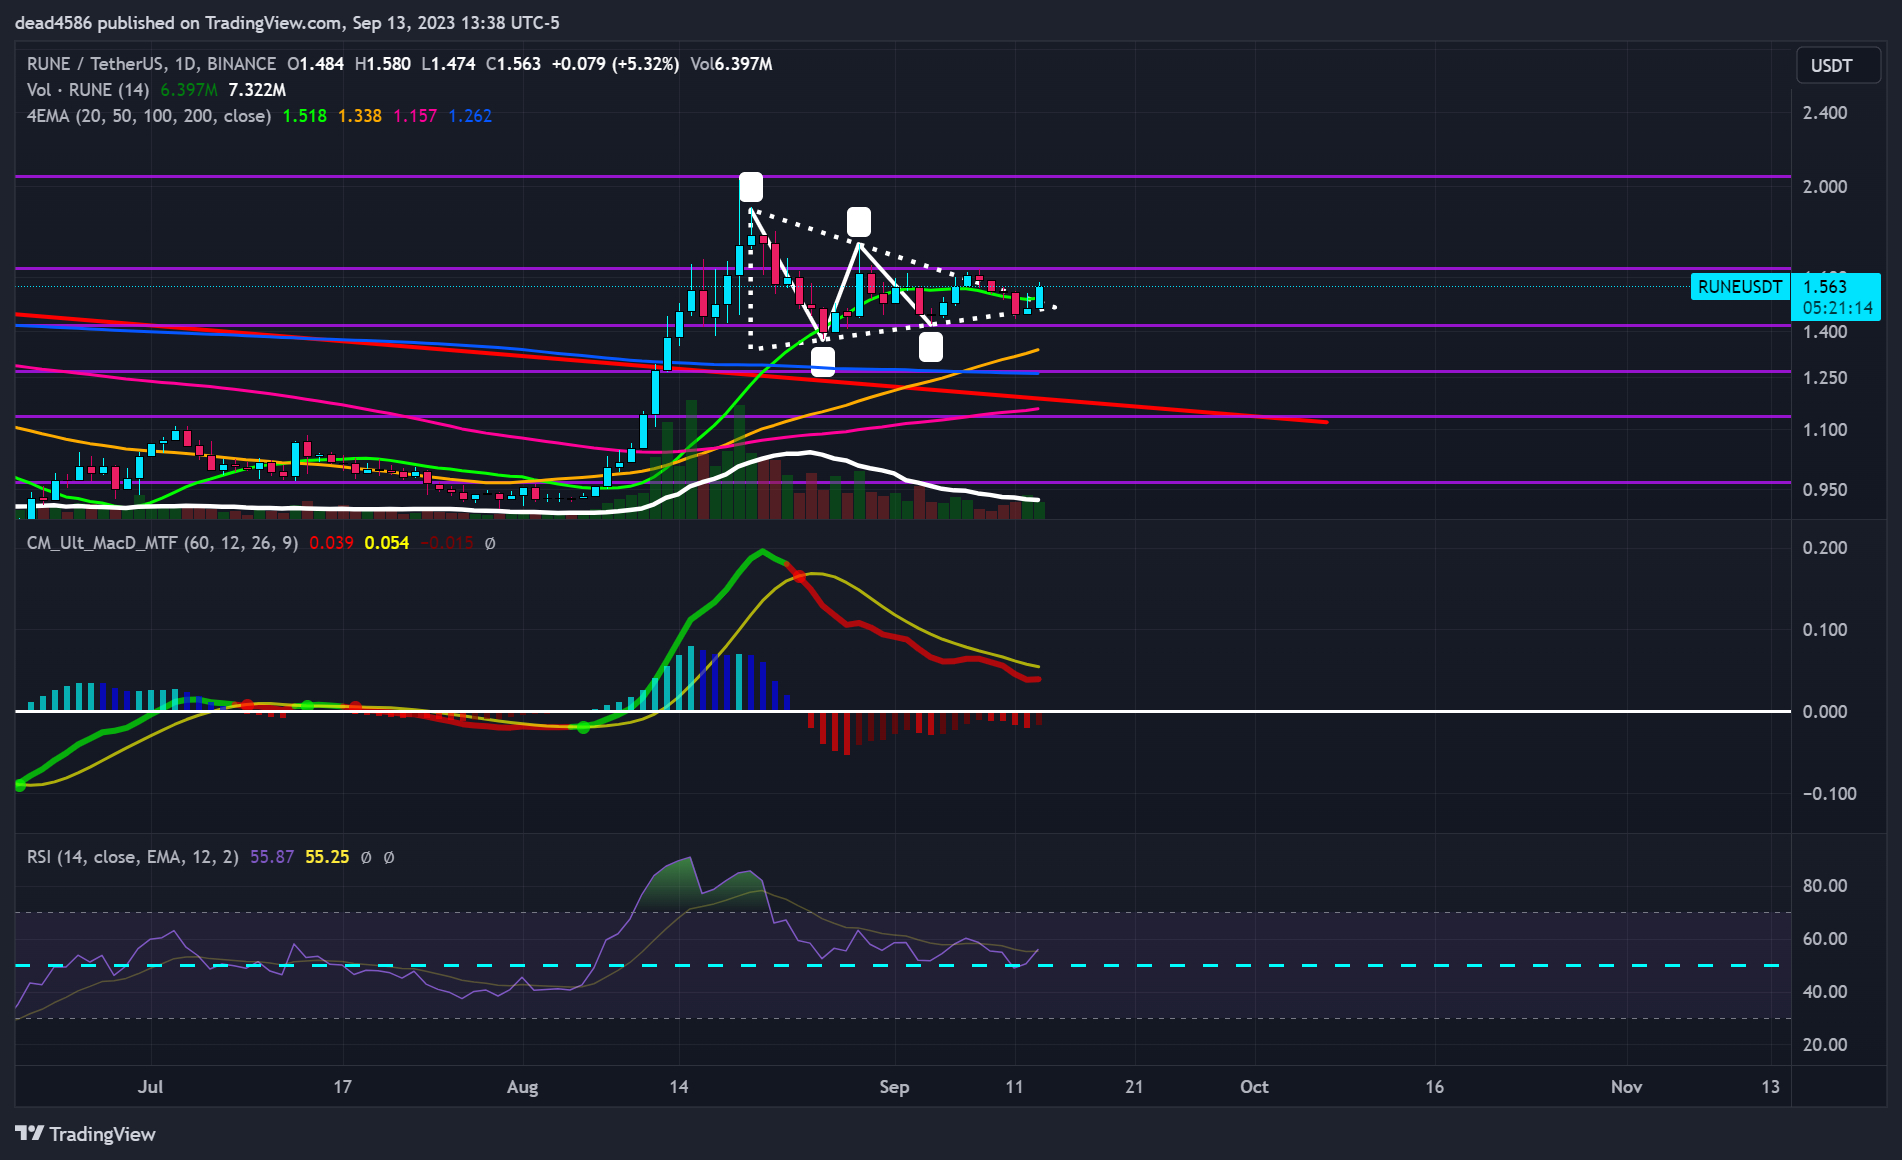Click the 20.00 RSI axis label
This screenshot has width=1902, height=1160.
(x=1825, y=1045)
